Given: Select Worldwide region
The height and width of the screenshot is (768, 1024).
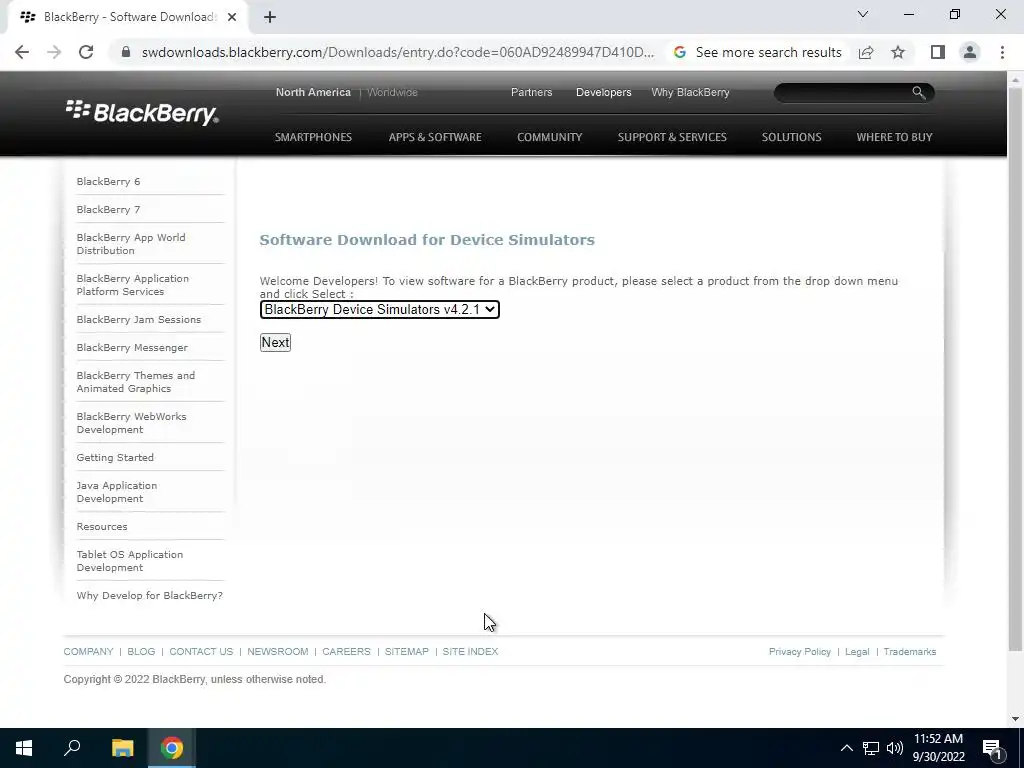Looking at the screenshot, I should tap(392, 92).
